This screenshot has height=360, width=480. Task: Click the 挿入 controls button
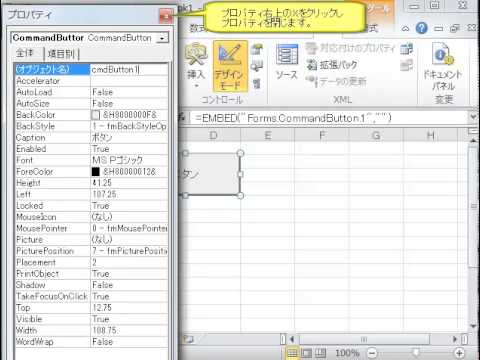[196, 66]
